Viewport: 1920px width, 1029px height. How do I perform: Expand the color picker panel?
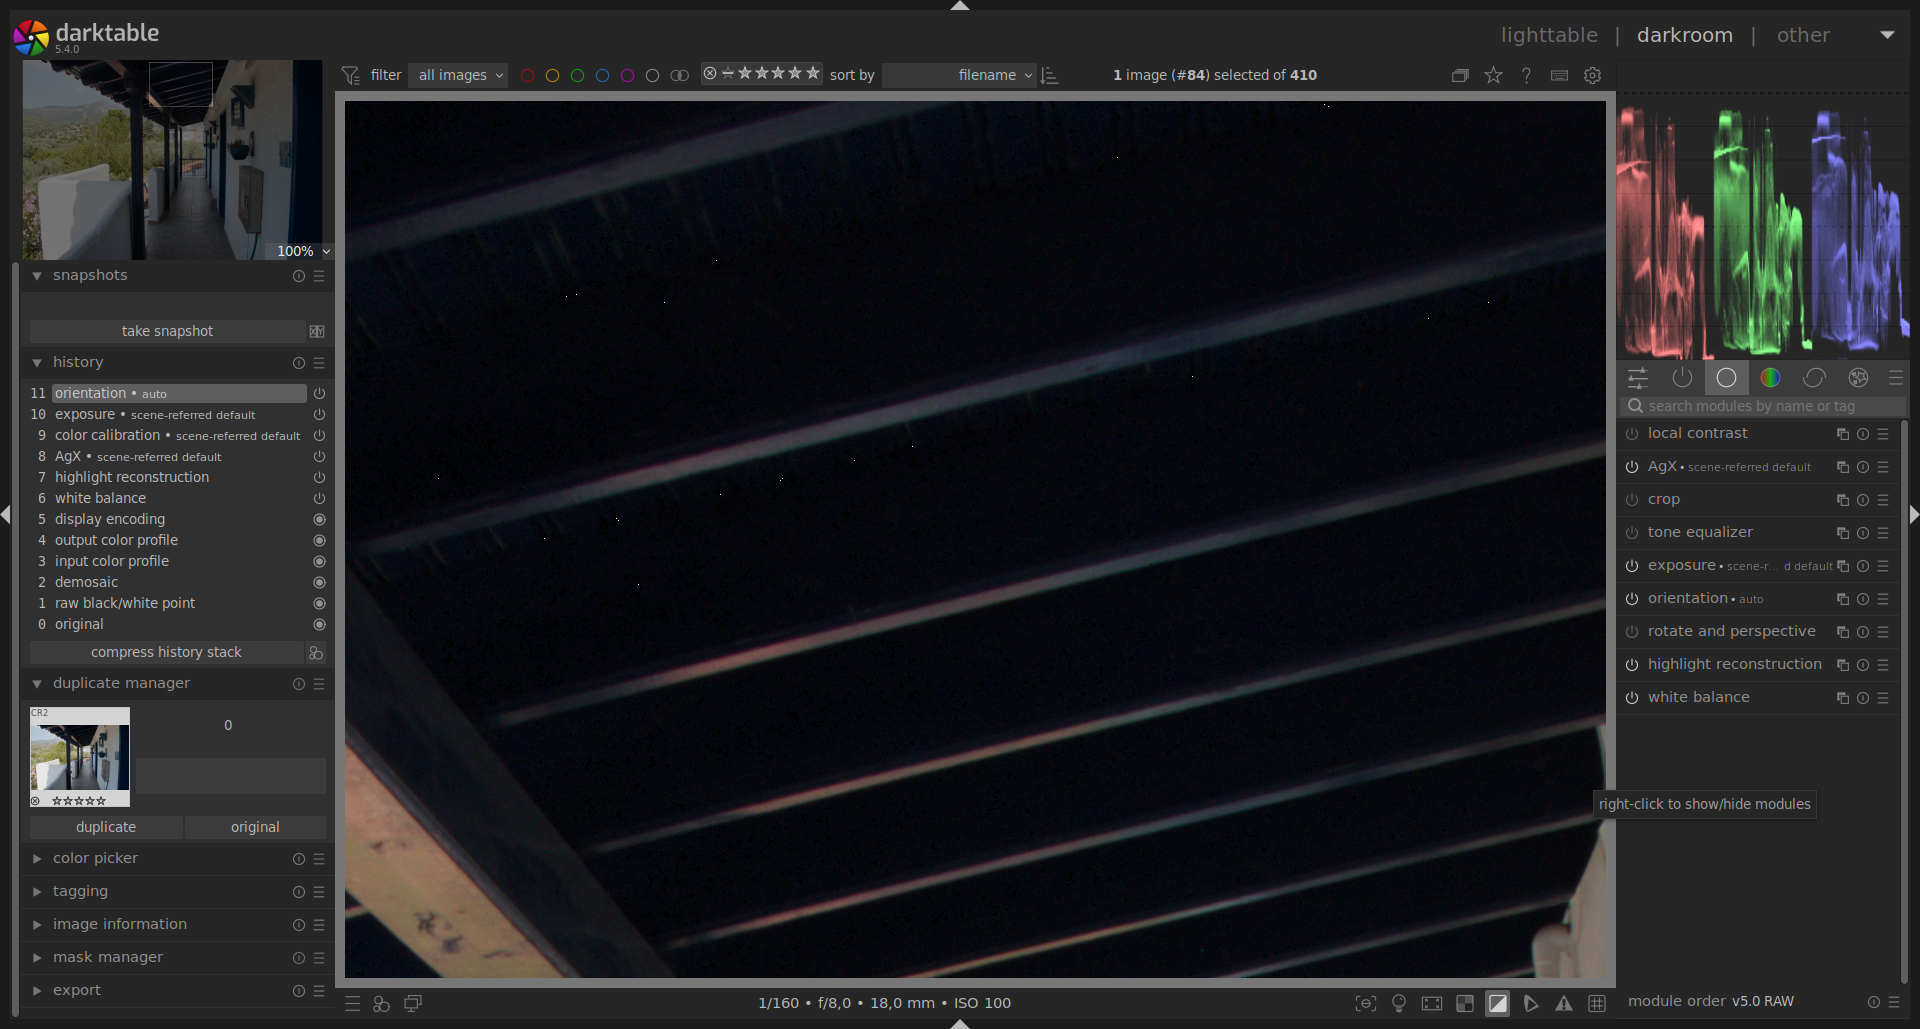pyautogui.click(x=37, y=859)
